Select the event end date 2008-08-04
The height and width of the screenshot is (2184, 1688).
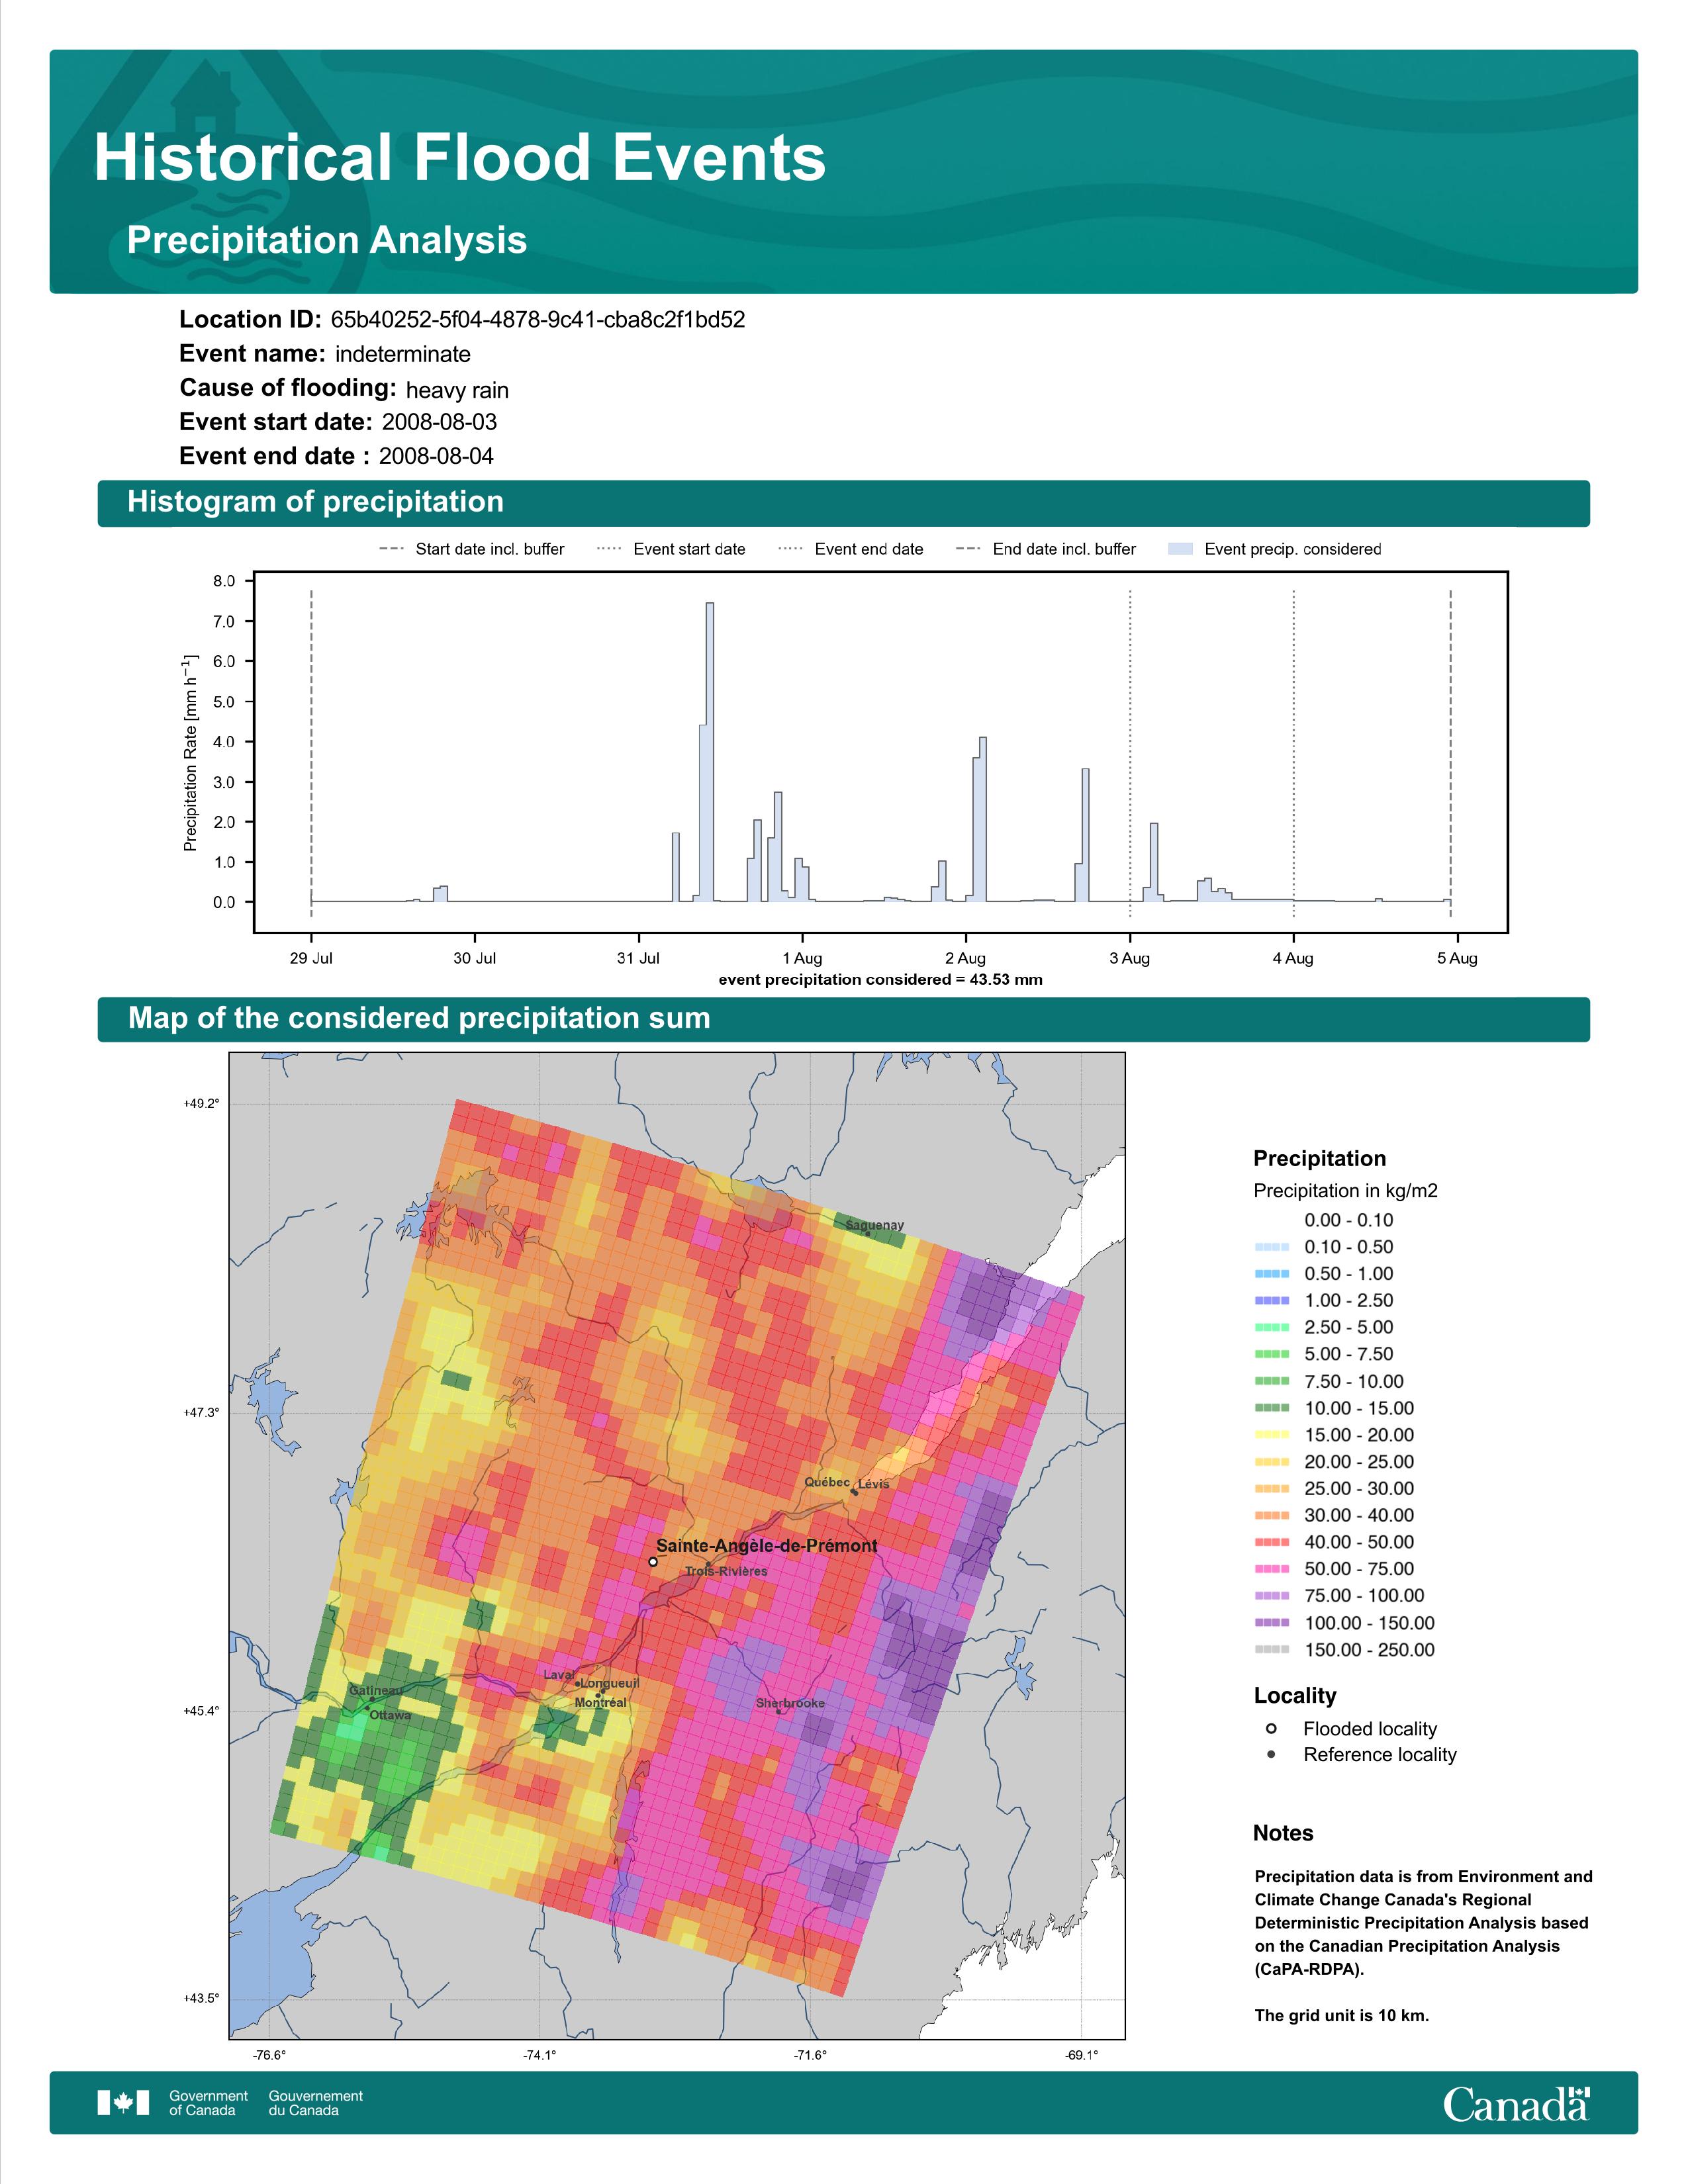click(x=436, y=456)
